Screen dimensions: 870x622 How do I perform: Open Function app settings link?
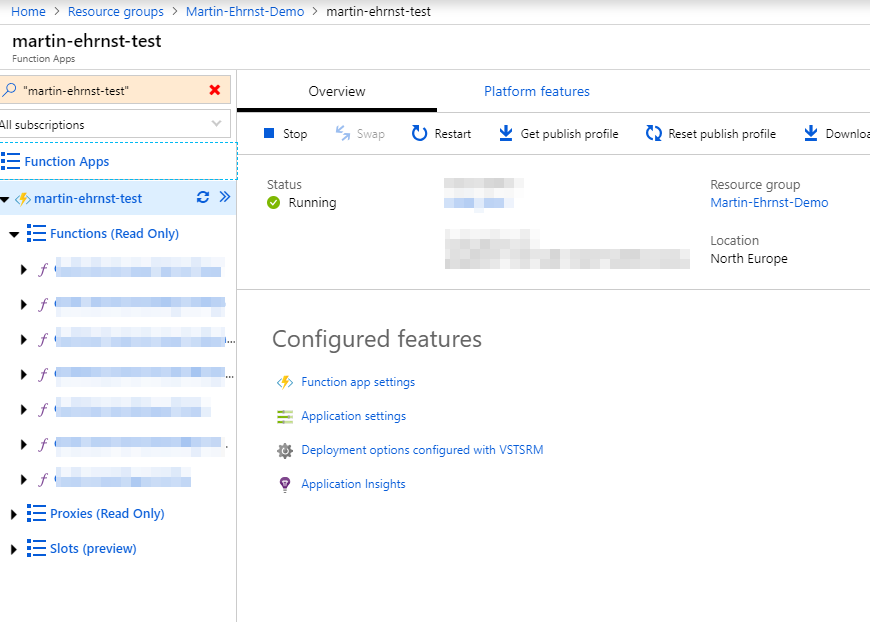(358, 382)
